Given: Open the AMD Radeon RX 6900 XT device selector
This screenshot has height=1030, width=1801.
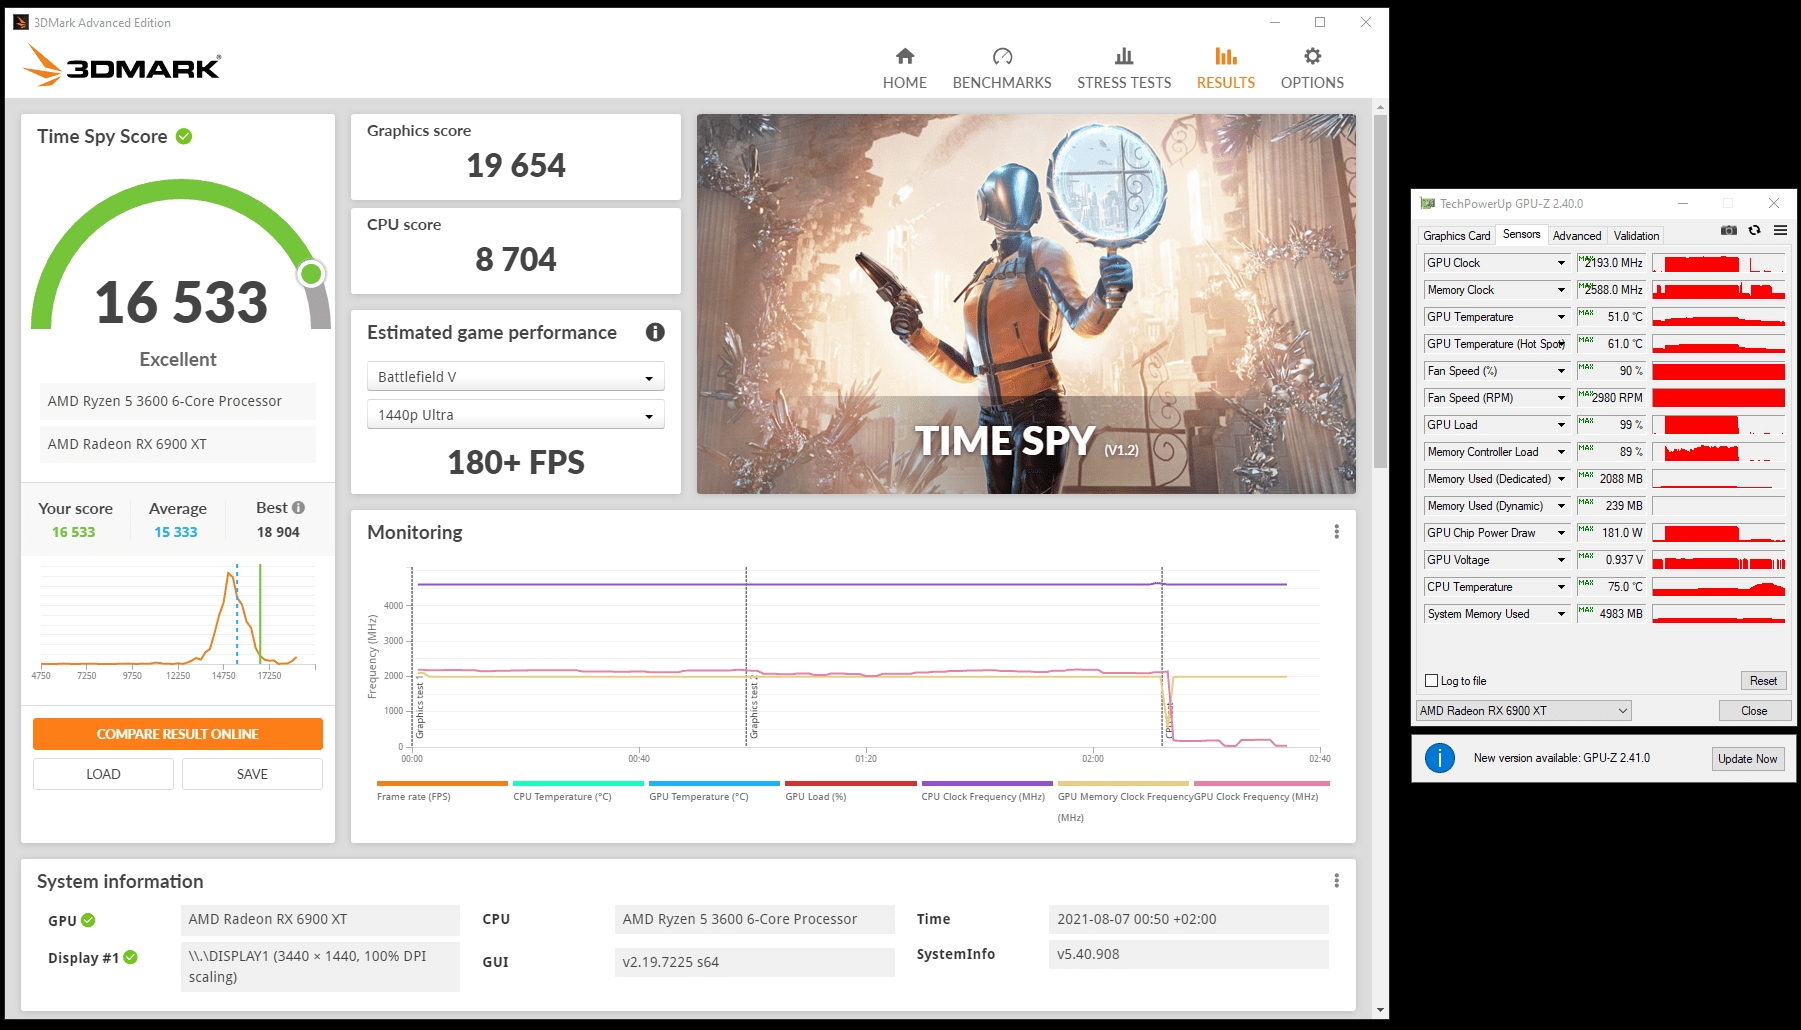Looking at the screenshot, I should [1523, 711].
